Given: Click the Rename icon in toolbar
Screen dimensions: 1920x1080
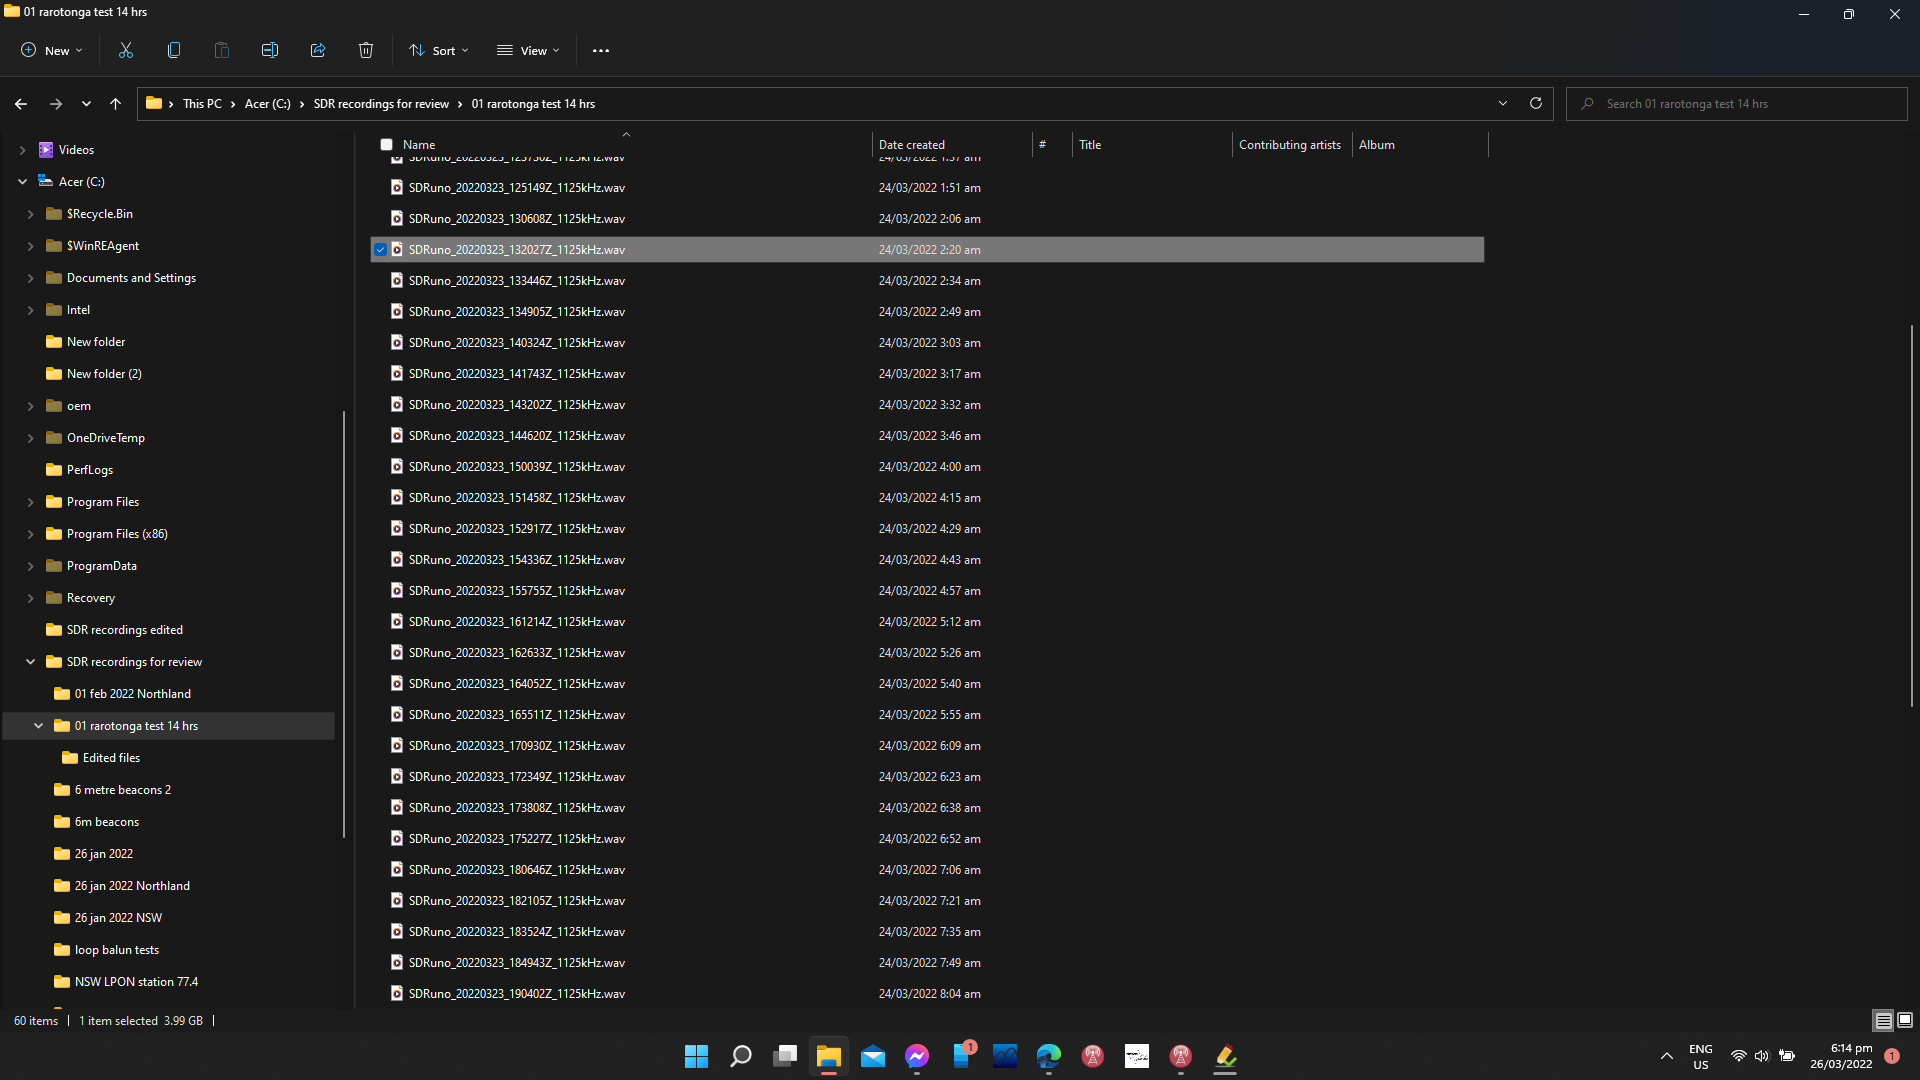Looking at the screenshot, I should (x=270, y=50).
